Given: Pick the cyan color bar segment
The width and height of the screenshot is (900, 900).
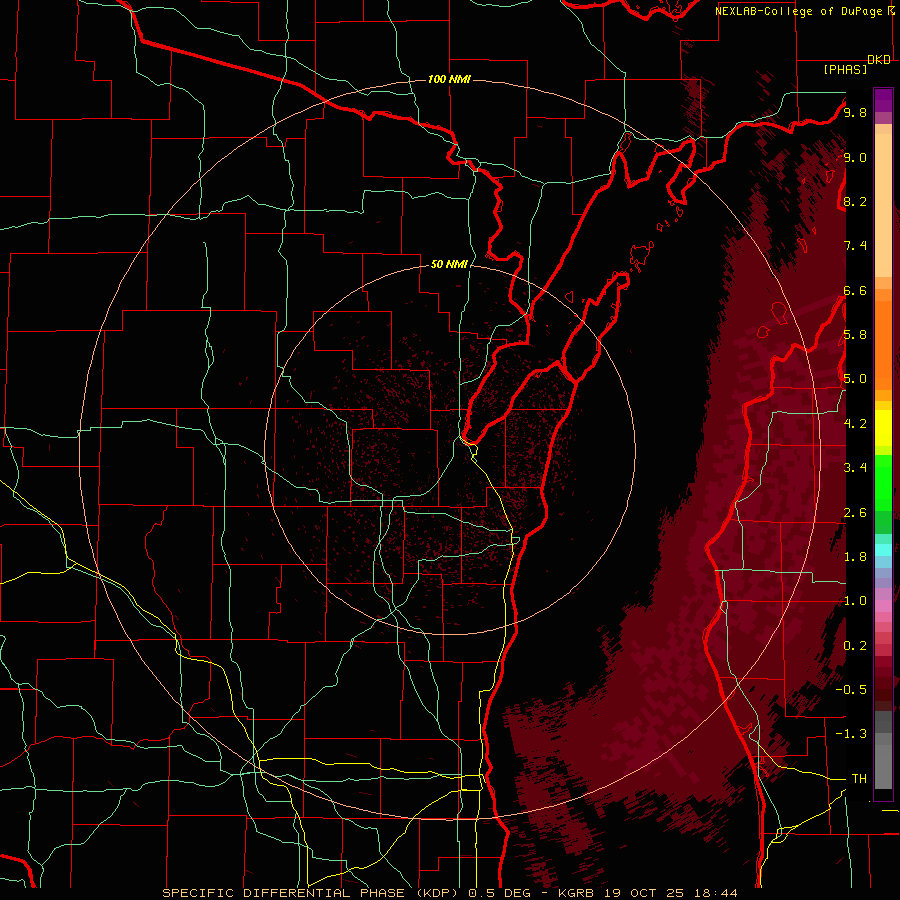Looking at the screenshot, I should pos(883,550).
